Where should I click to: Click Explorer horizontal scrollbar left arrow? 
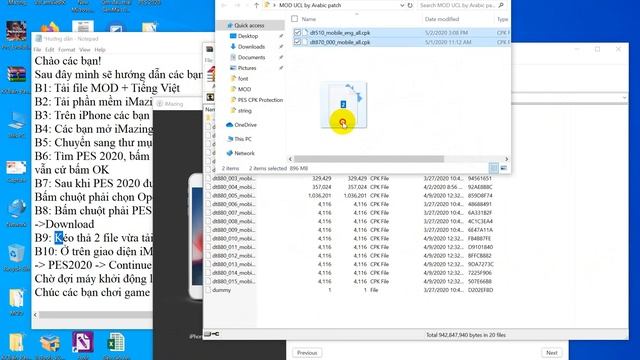click(x=291, y=159)
